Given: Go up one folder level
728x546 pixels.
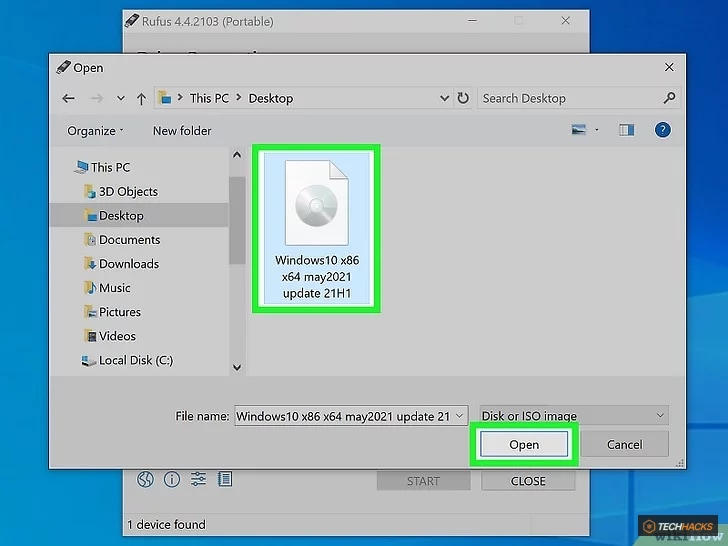Looking at the screenshot, I should pos(142,98).
